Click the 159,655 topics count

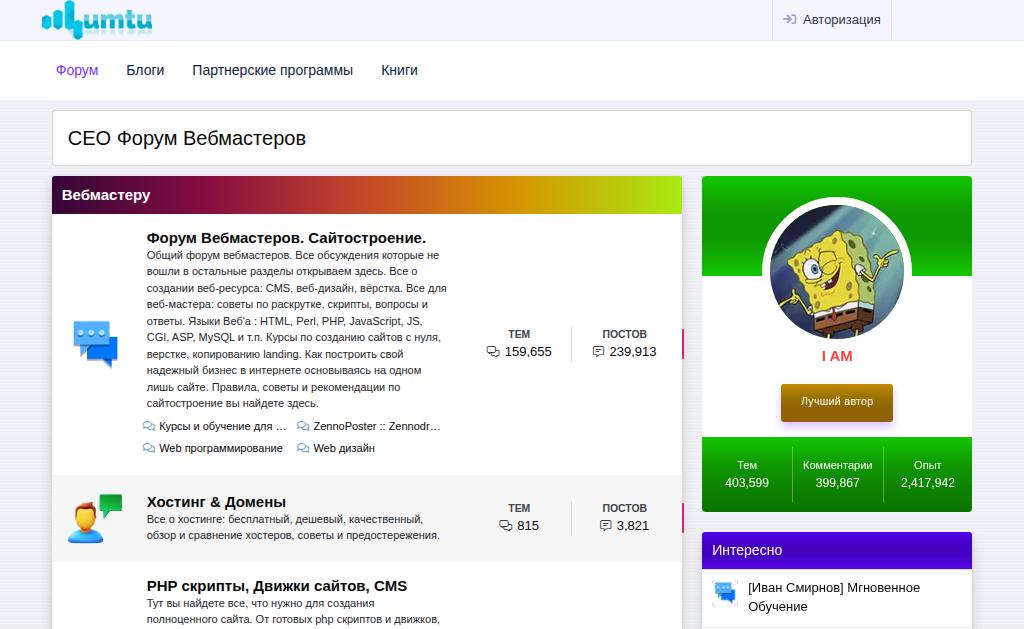click(528, 351)
